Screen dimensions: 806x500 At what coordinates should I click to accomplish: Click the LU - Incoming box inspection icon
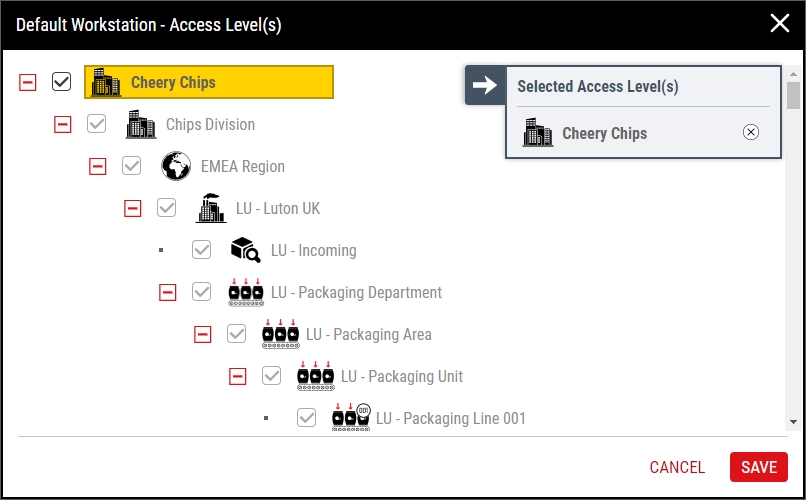(x=246, y=251)
